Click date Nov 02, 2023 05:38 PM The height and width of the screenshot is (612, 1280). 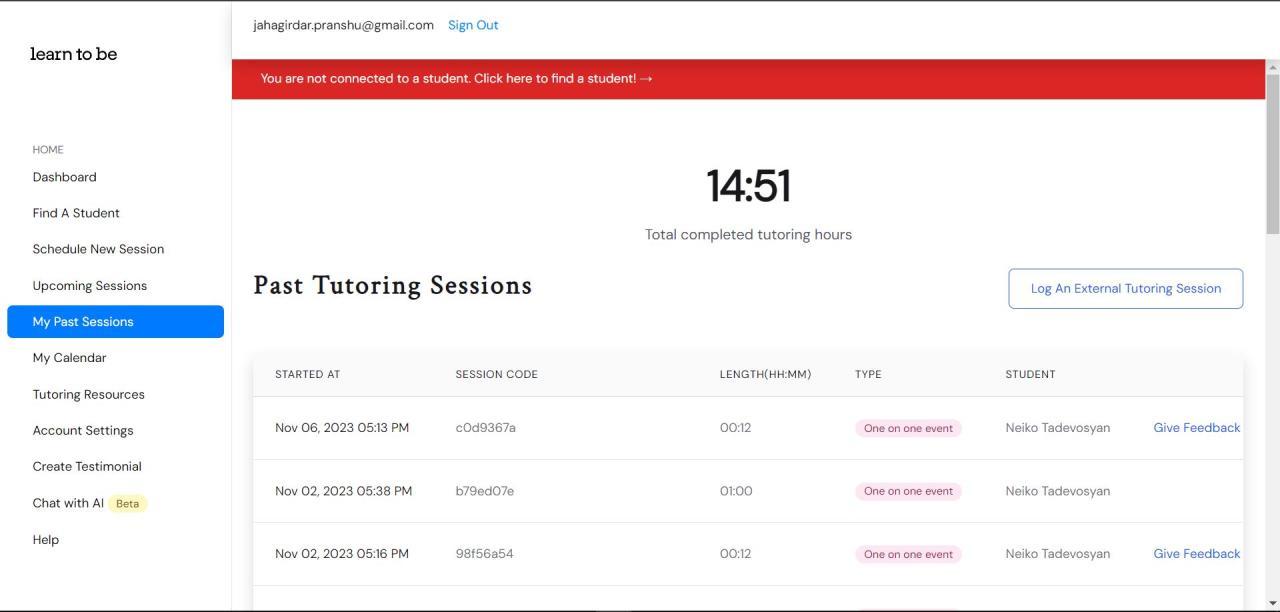[343, 490]
